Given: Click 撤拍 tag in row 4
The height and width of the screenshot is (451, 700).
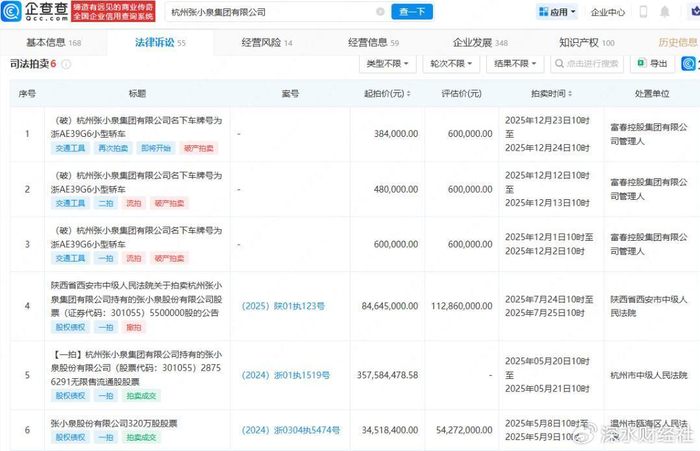Looking at the screenshot, I should pyautogui.click(x=133, y=327).
